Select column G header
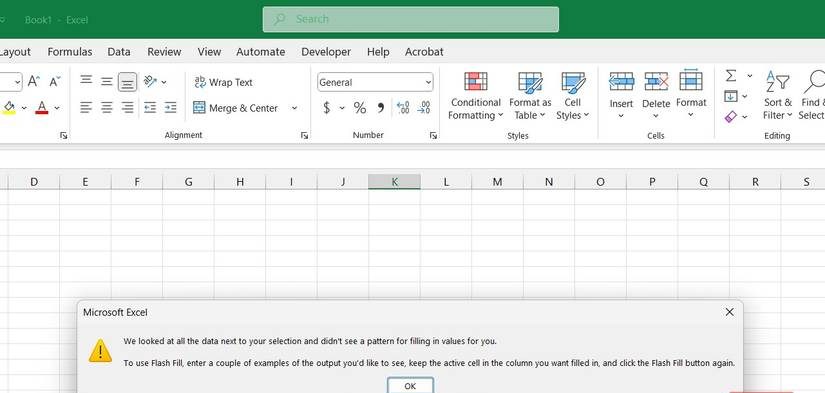Screen dimensions: 825x393 (188, 182)
